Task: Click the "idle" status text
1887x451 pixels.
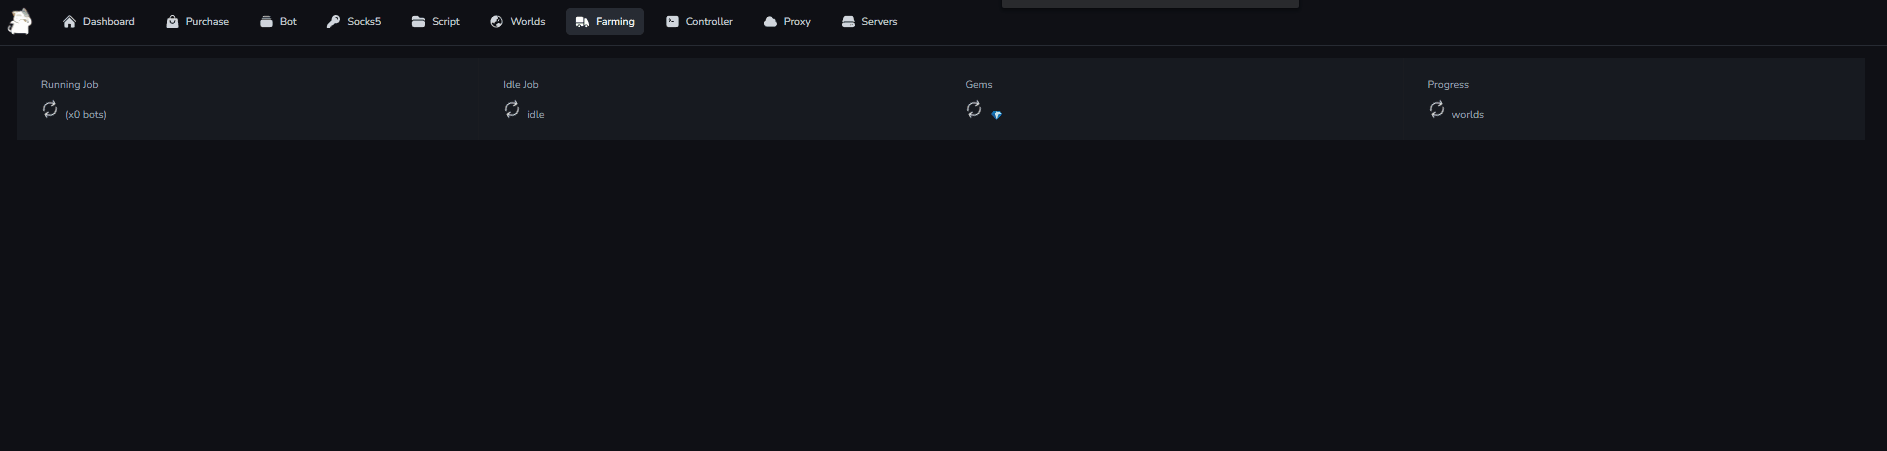Action: coord(536,115)
